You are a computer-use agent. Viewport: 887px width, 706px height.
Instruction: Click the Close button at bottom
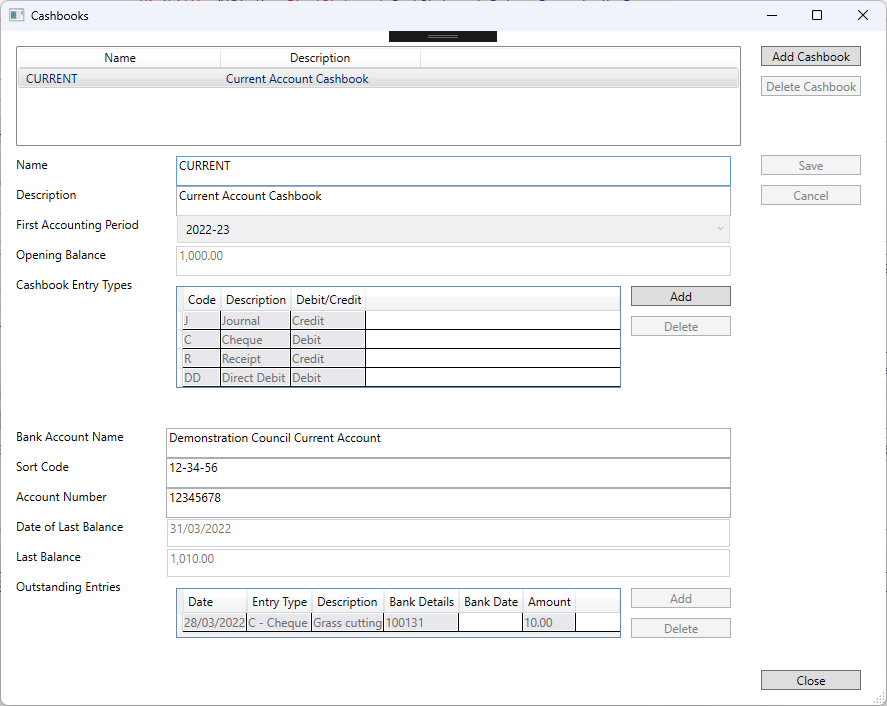pyautogui.click(x=811, y=681)
